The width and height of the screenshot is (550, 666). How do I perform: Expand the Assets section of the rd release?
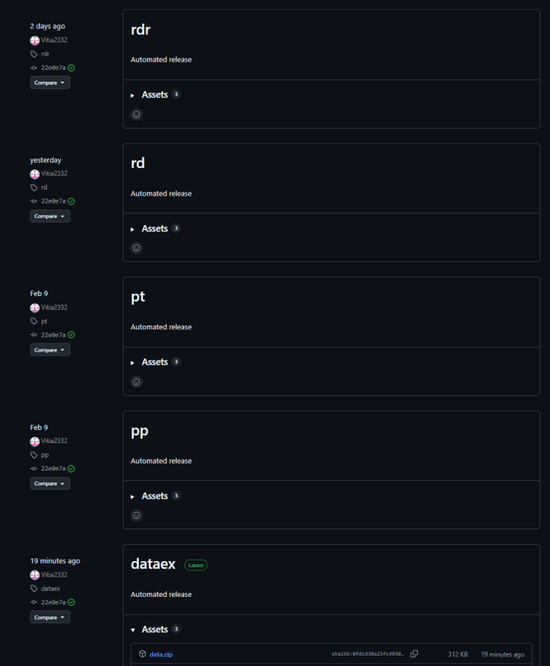(155, 229)
